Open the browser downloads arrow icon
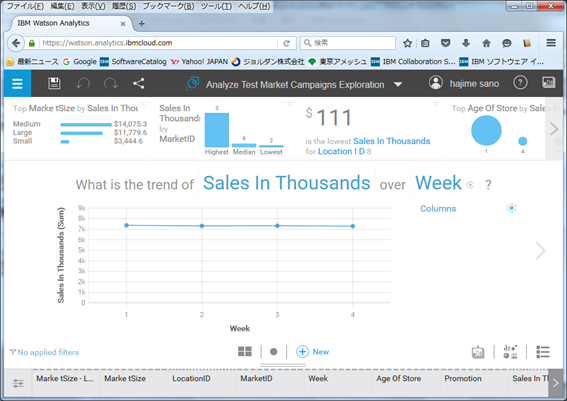 (x=466, y=43)
